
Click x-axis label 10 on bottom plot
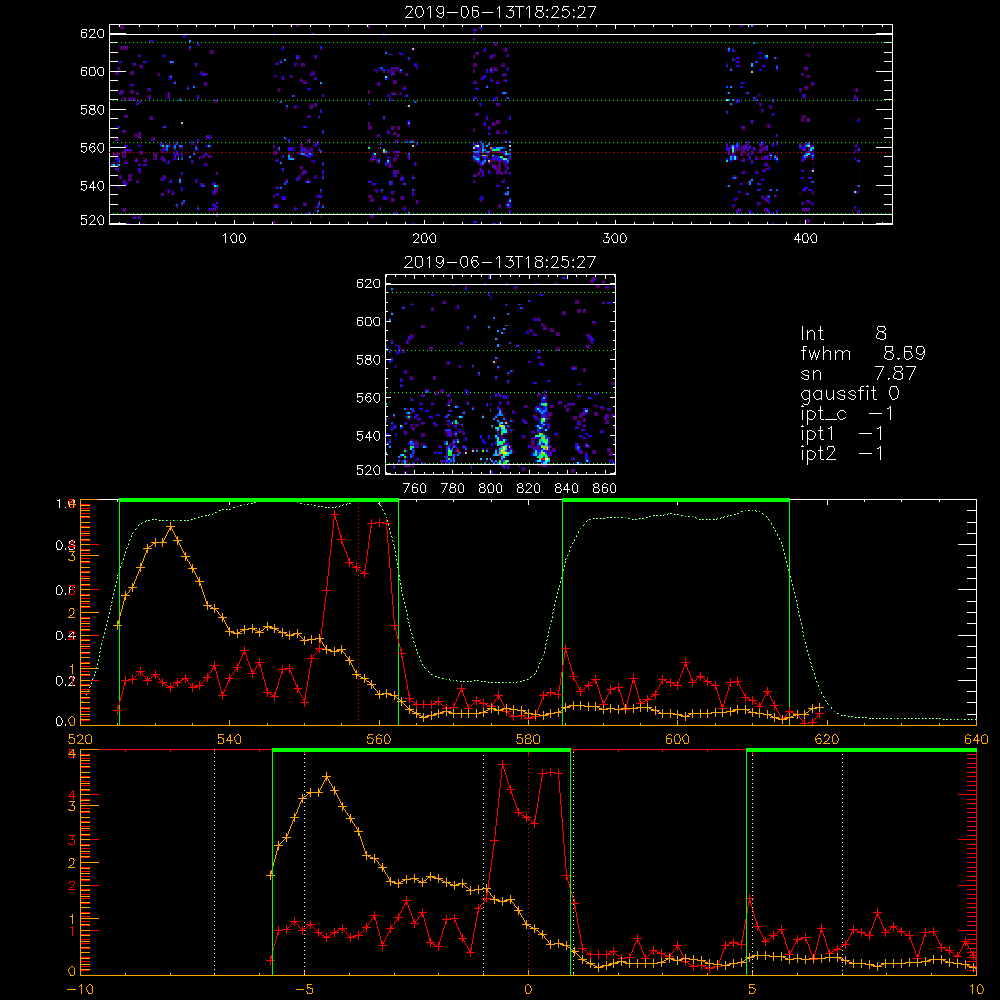point(976,990)
